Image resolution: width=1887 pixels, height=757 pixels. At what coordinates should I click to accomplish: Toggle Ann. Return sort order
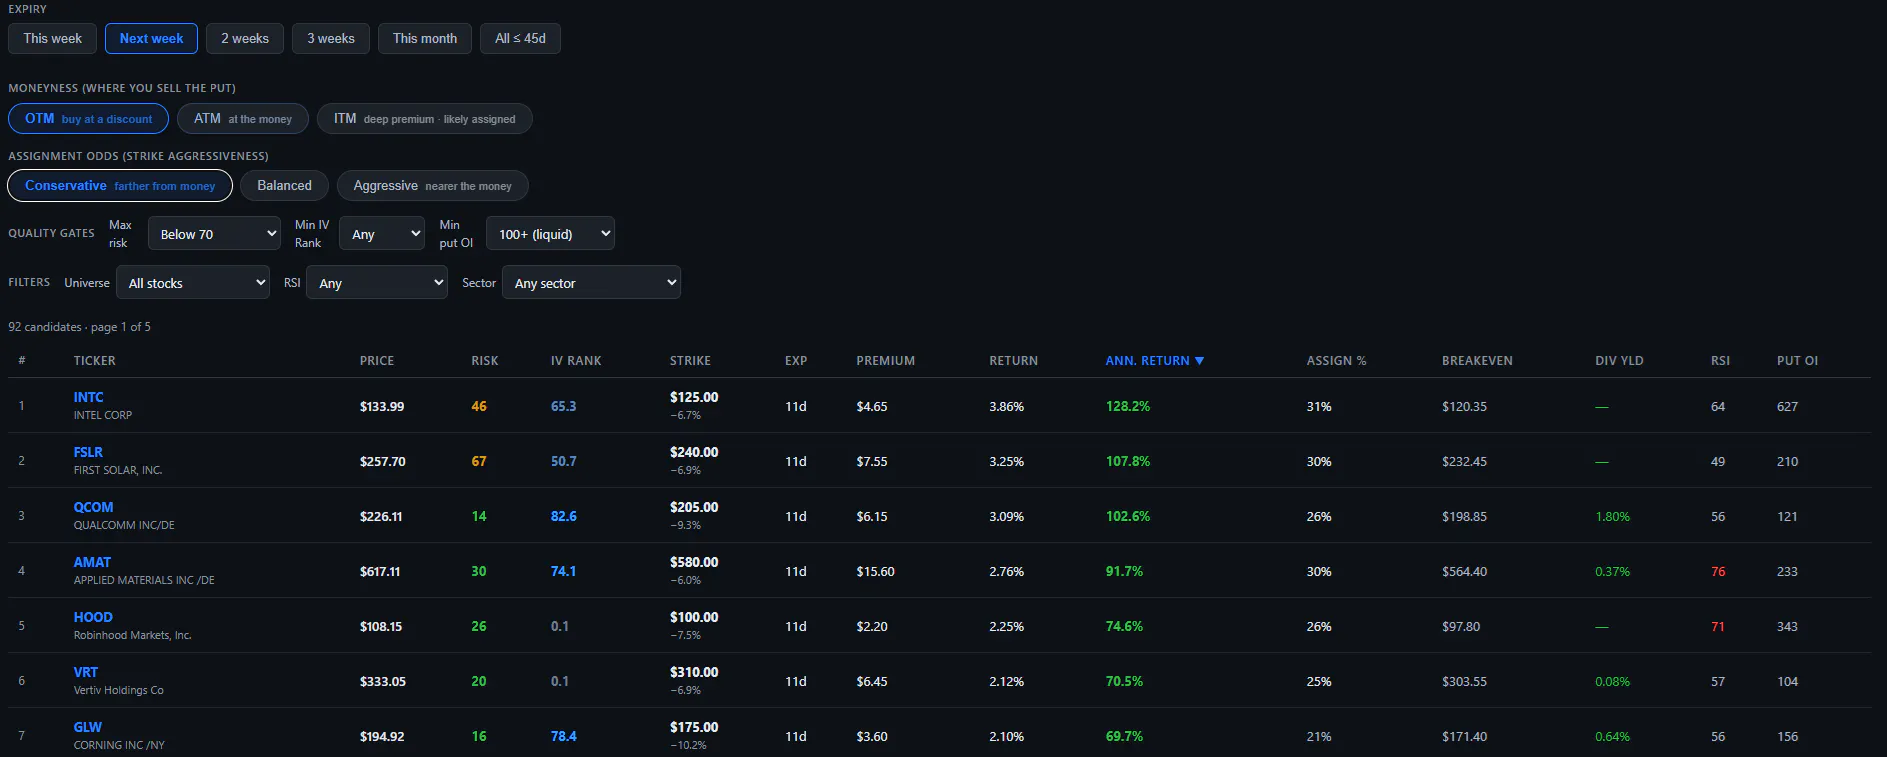point(1154,361)
